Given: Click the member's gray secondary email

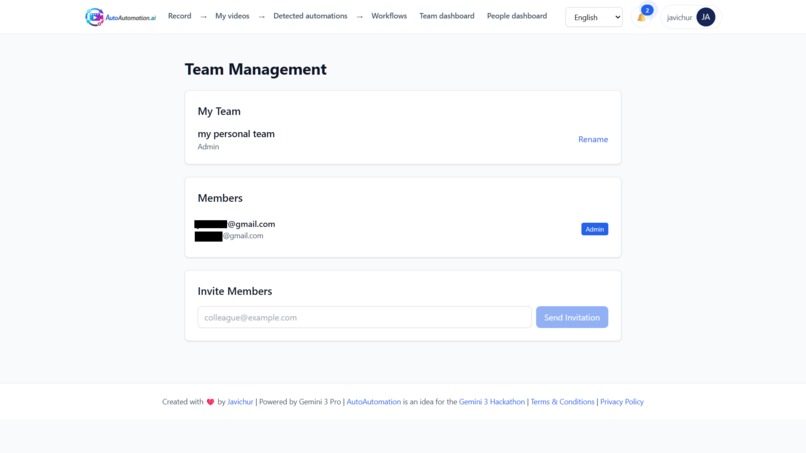Looking at the screenshot, I should [x=229, y=236].
